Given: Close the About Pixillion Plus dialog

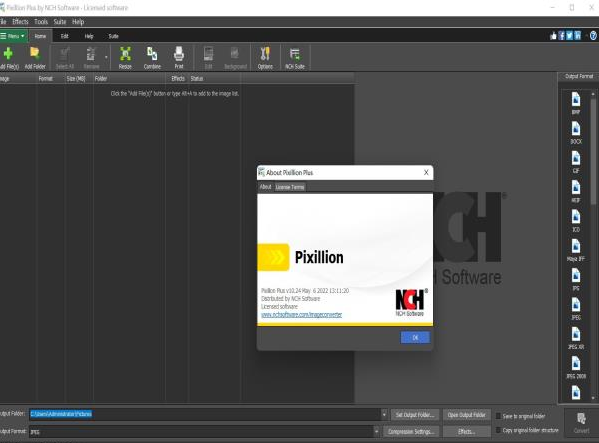Looking at the screenshot, I should coord(426,173).
